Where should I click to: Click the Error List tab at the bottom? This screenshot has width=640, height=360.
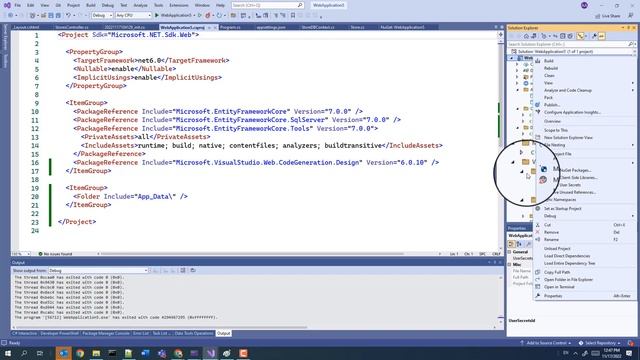(141, 333)
